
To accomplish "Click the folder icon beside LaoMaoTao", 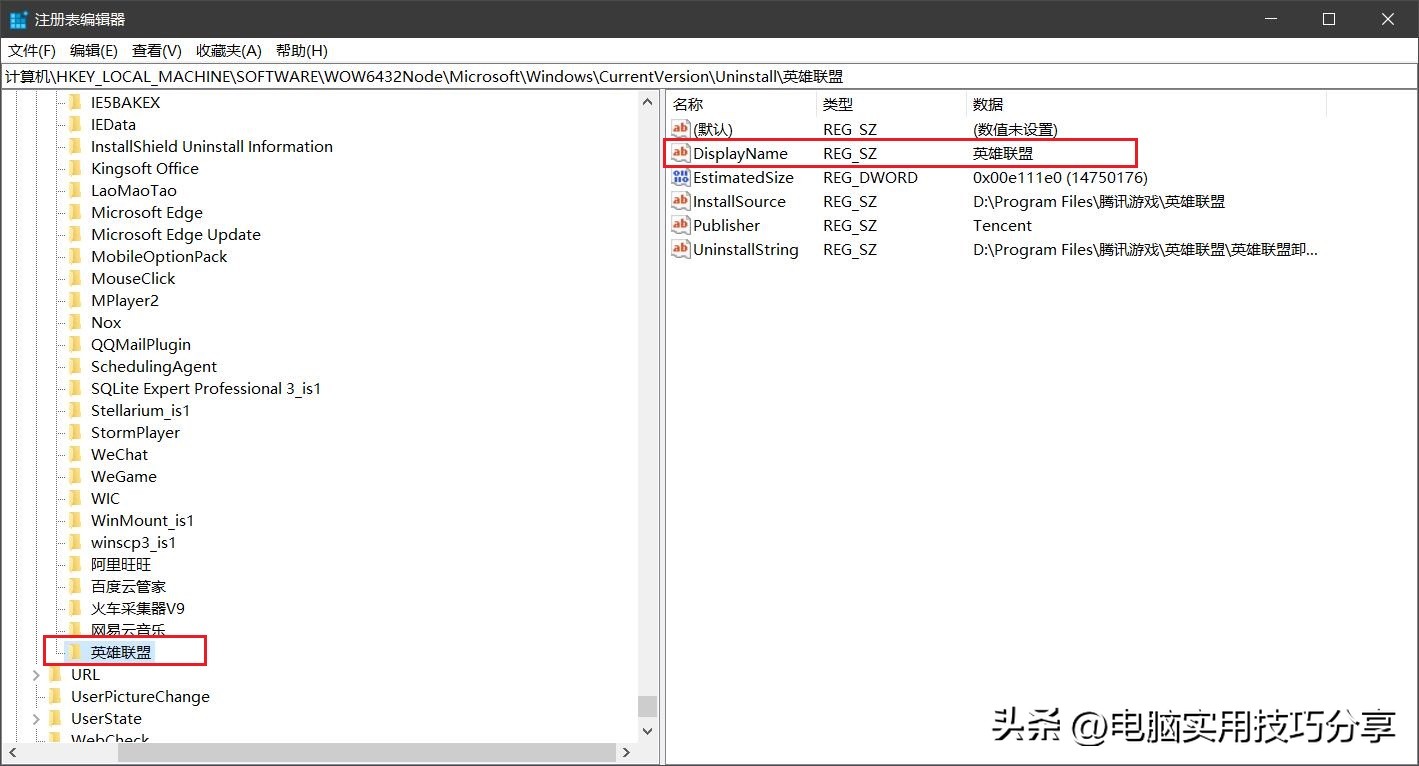I will [x=74, y=190].
